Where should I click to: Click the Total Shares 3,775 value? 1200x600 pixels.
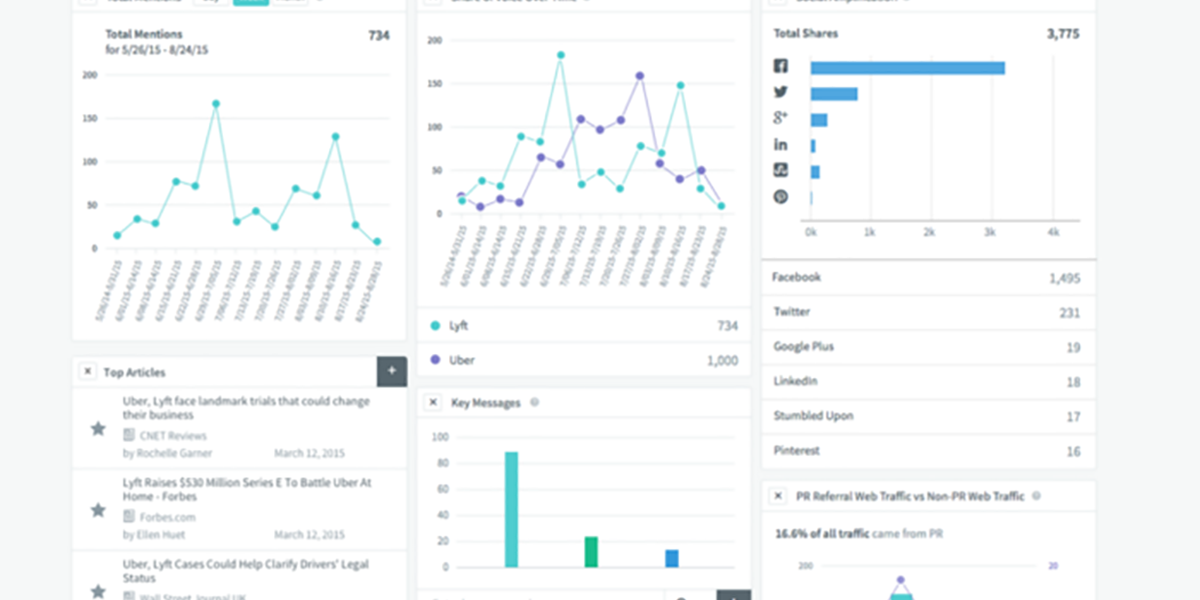pyautogui.click(x=1063, y=34)
